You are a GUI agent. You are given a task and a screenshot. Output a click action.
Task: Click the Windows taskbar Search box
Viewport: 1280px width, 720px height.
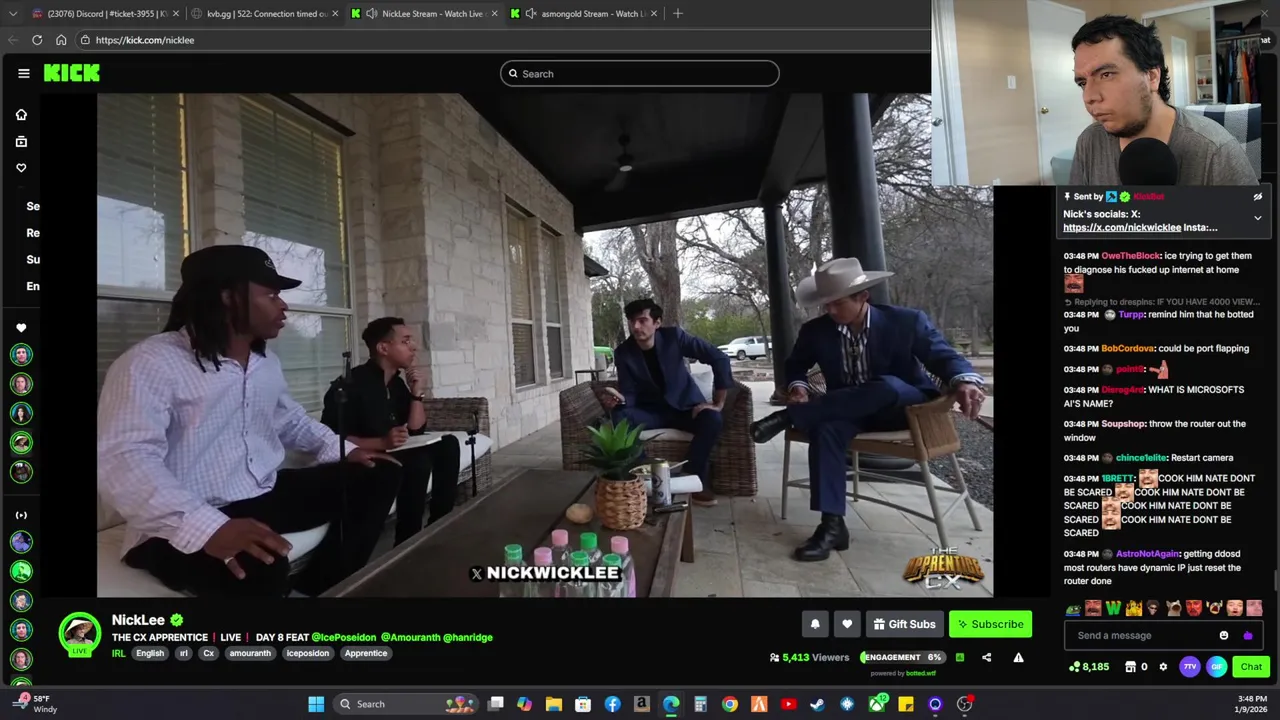(x=408, y=704)
